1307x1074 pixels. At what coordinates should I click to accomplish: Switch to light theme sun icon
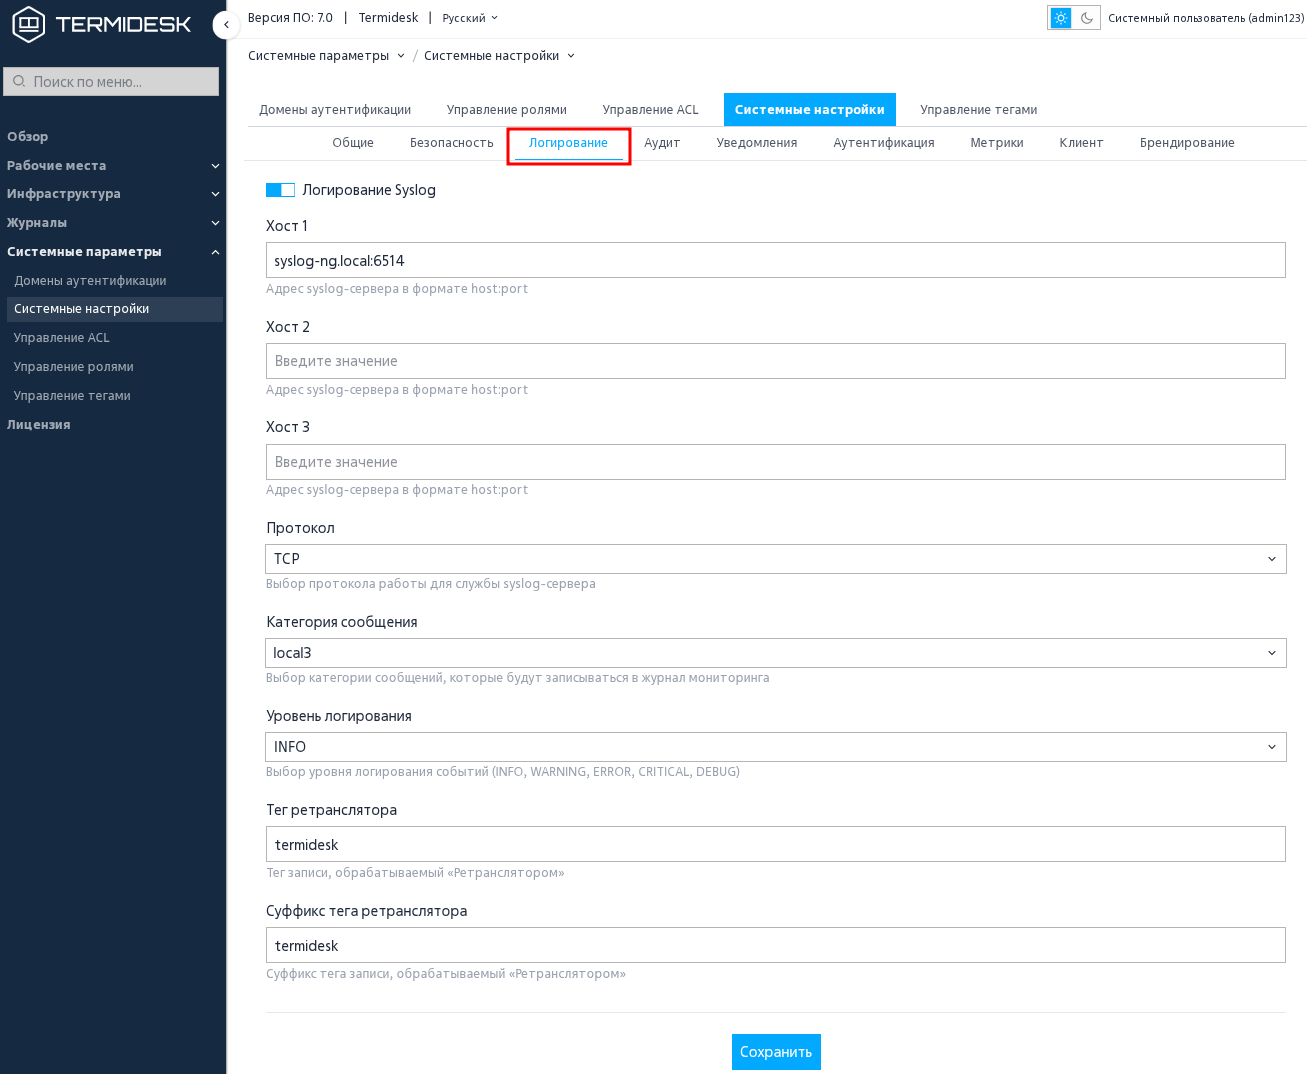click(x=1061, y=18)
